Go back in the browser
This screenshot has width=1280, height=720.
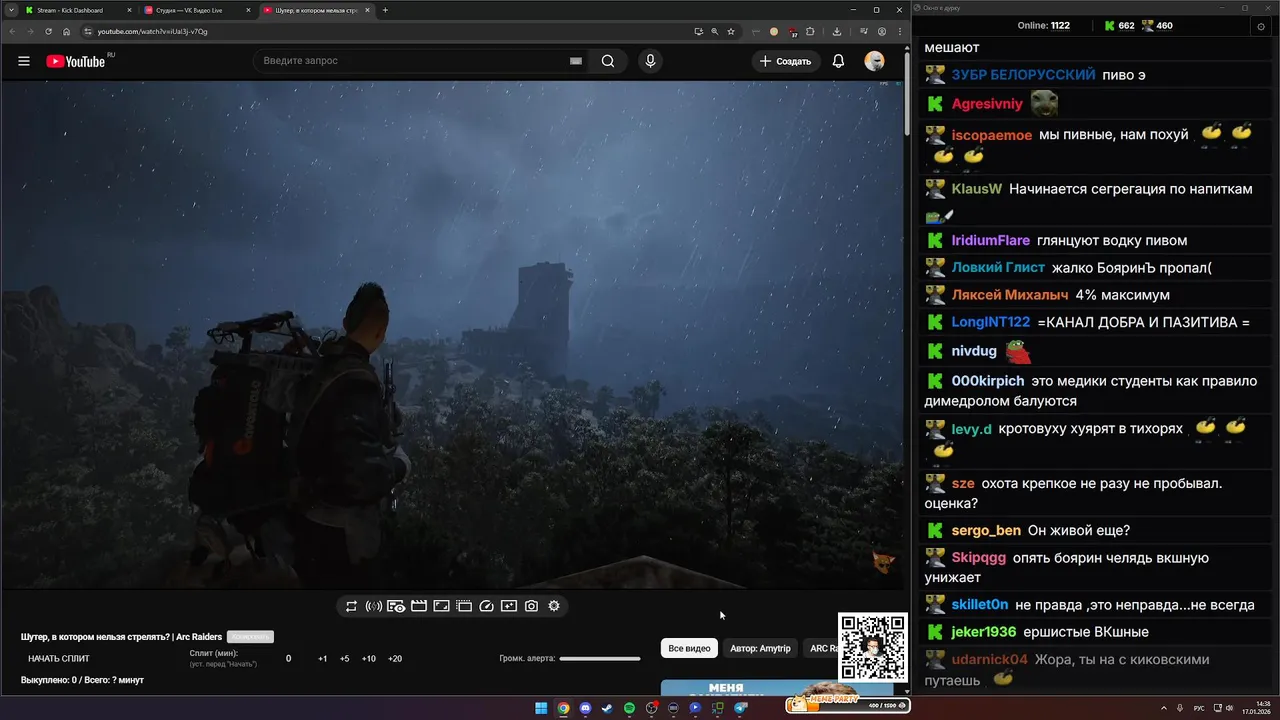coord(11,31)
